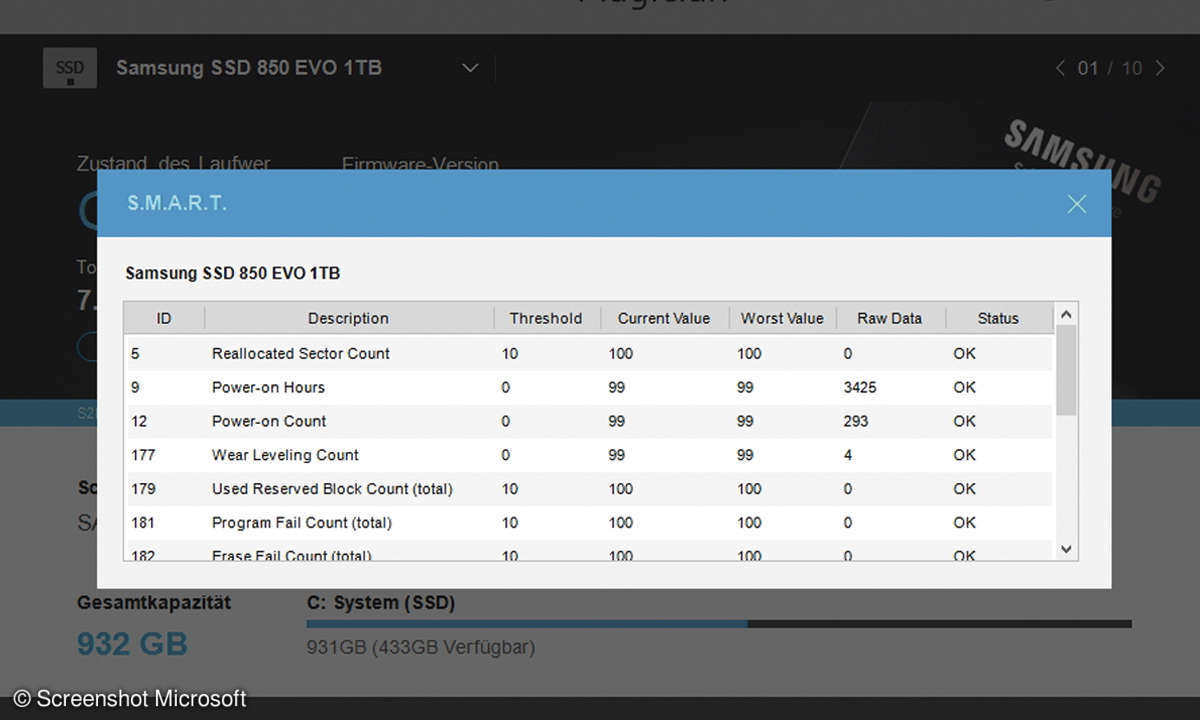
Task: Select "Used Reserved Block Count (total)" description
Action: (x=332, y=489)
